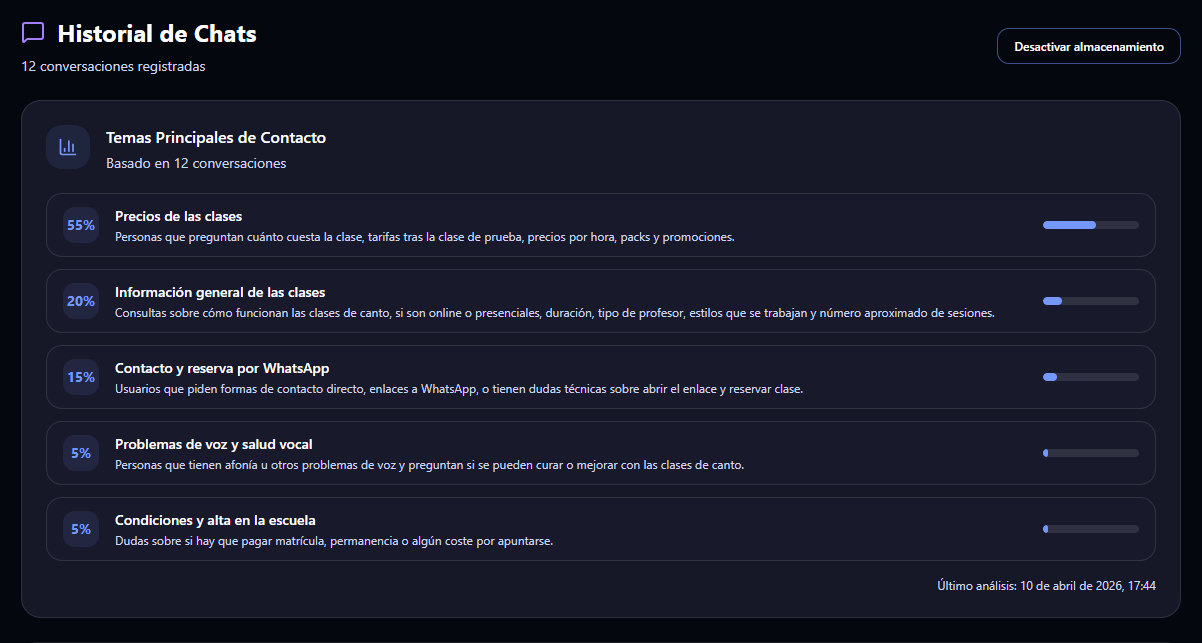
Task: Click the Desactivar almacenamiento button
Action: tap(1089, 46)
